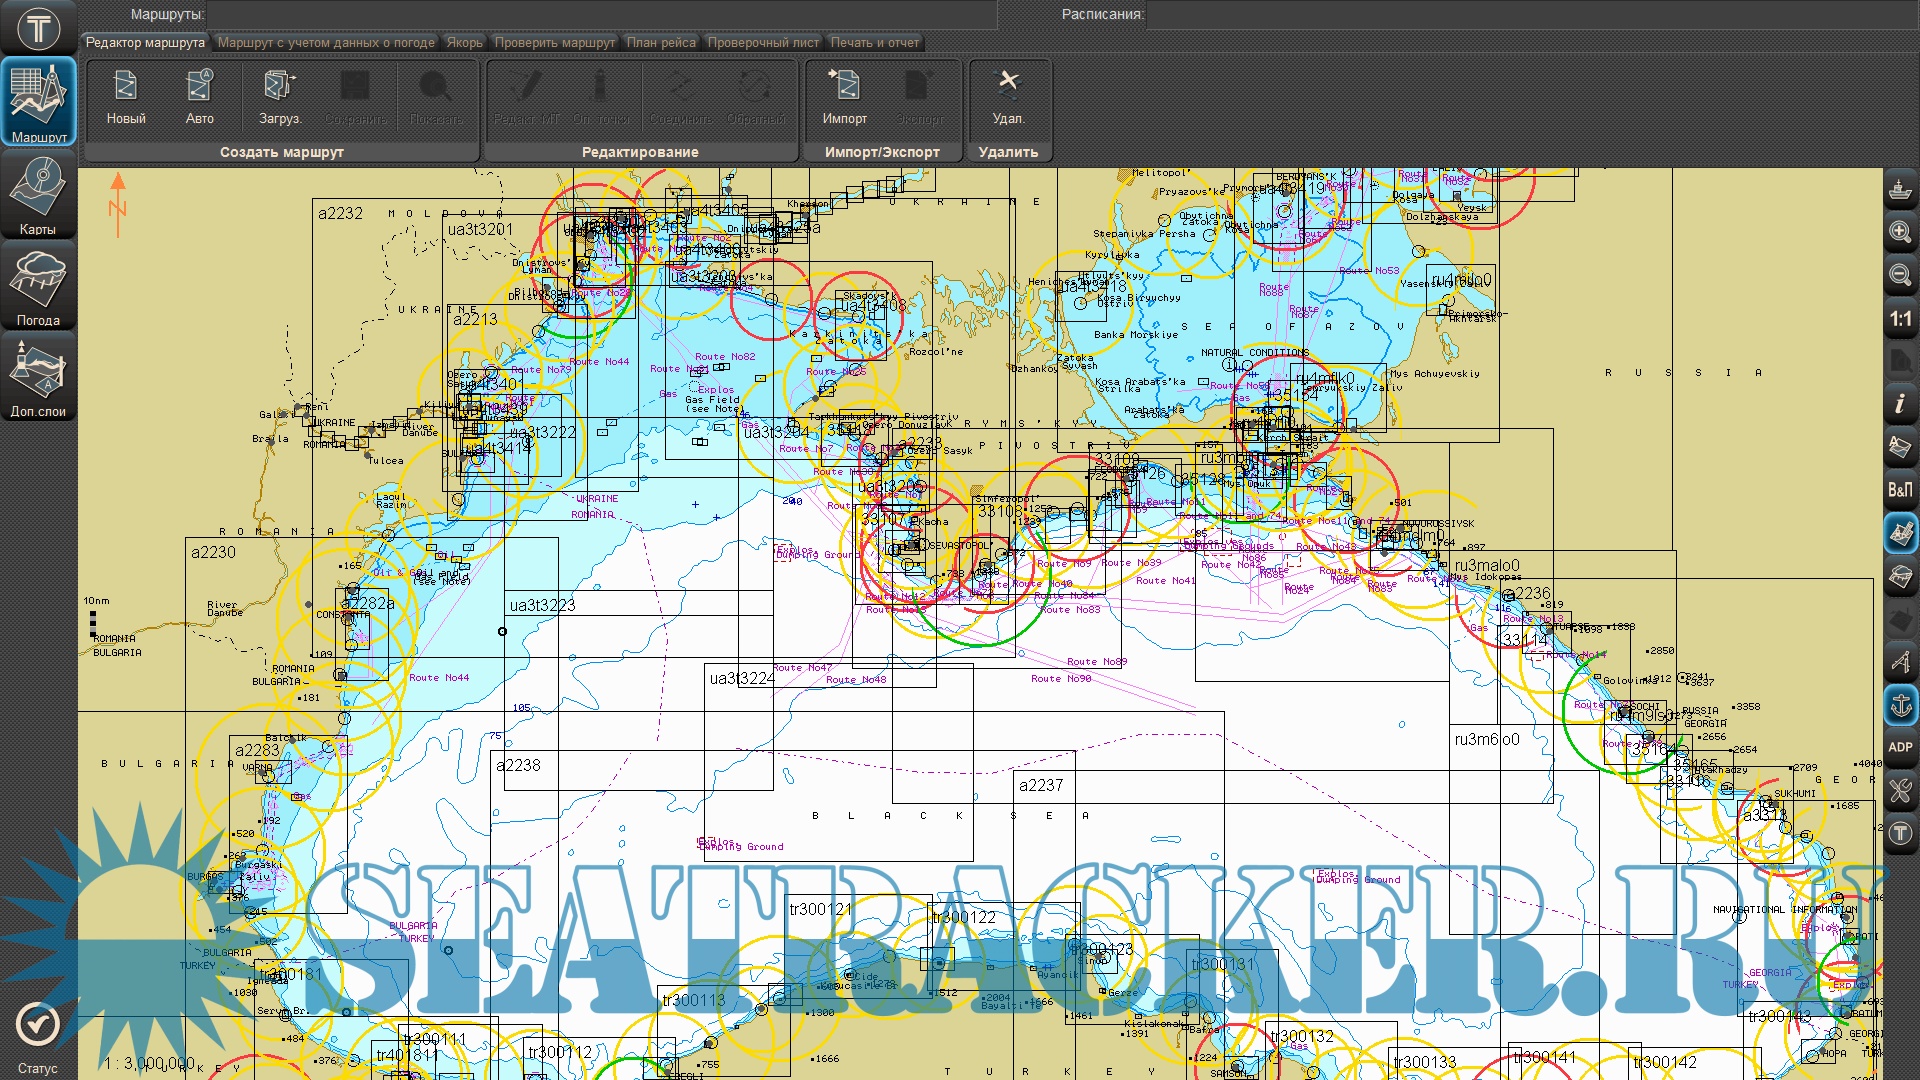The height and width of the screenshot is (1080, 1920).
Task: Open the chart info (i) tool
Action: (1900, 404)
